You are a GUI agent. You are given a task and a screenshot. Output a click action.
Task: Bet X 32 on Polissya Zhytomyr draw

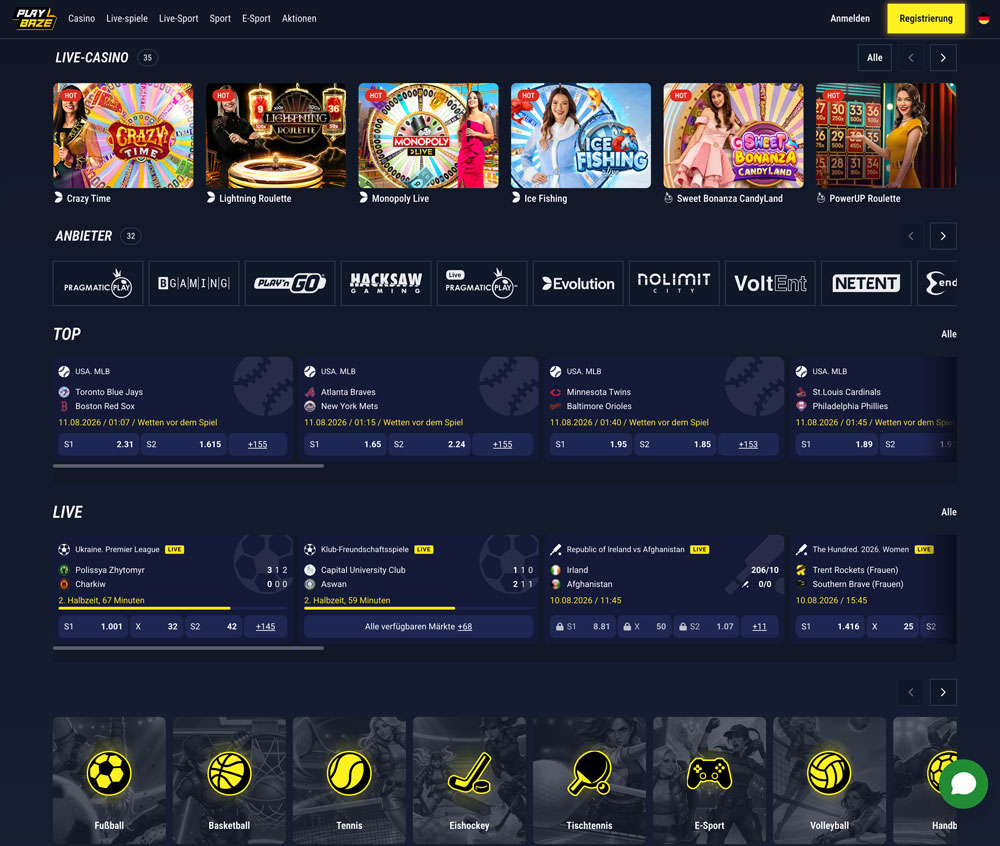156,627
